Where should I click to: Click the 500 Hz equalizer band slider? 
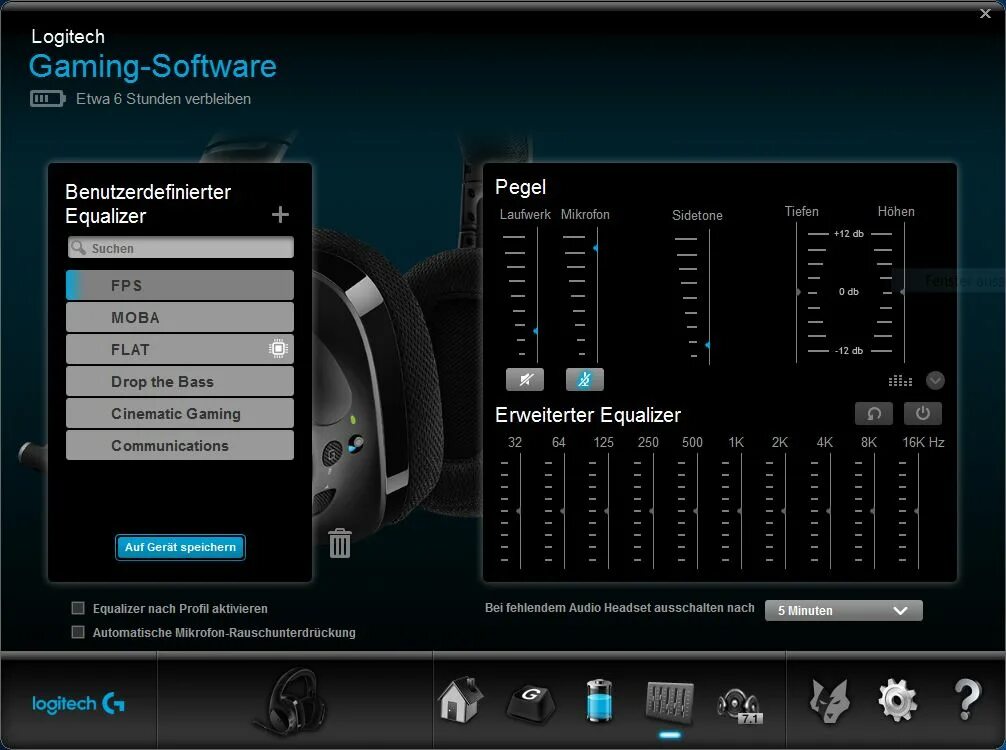(x=697, y=511)
